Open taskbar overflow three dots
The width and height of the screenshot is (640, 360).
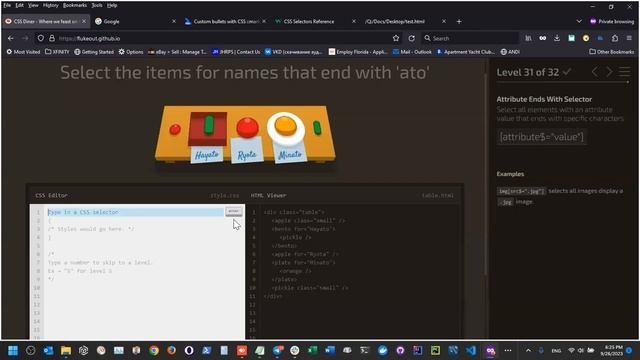tap(508, 350)
